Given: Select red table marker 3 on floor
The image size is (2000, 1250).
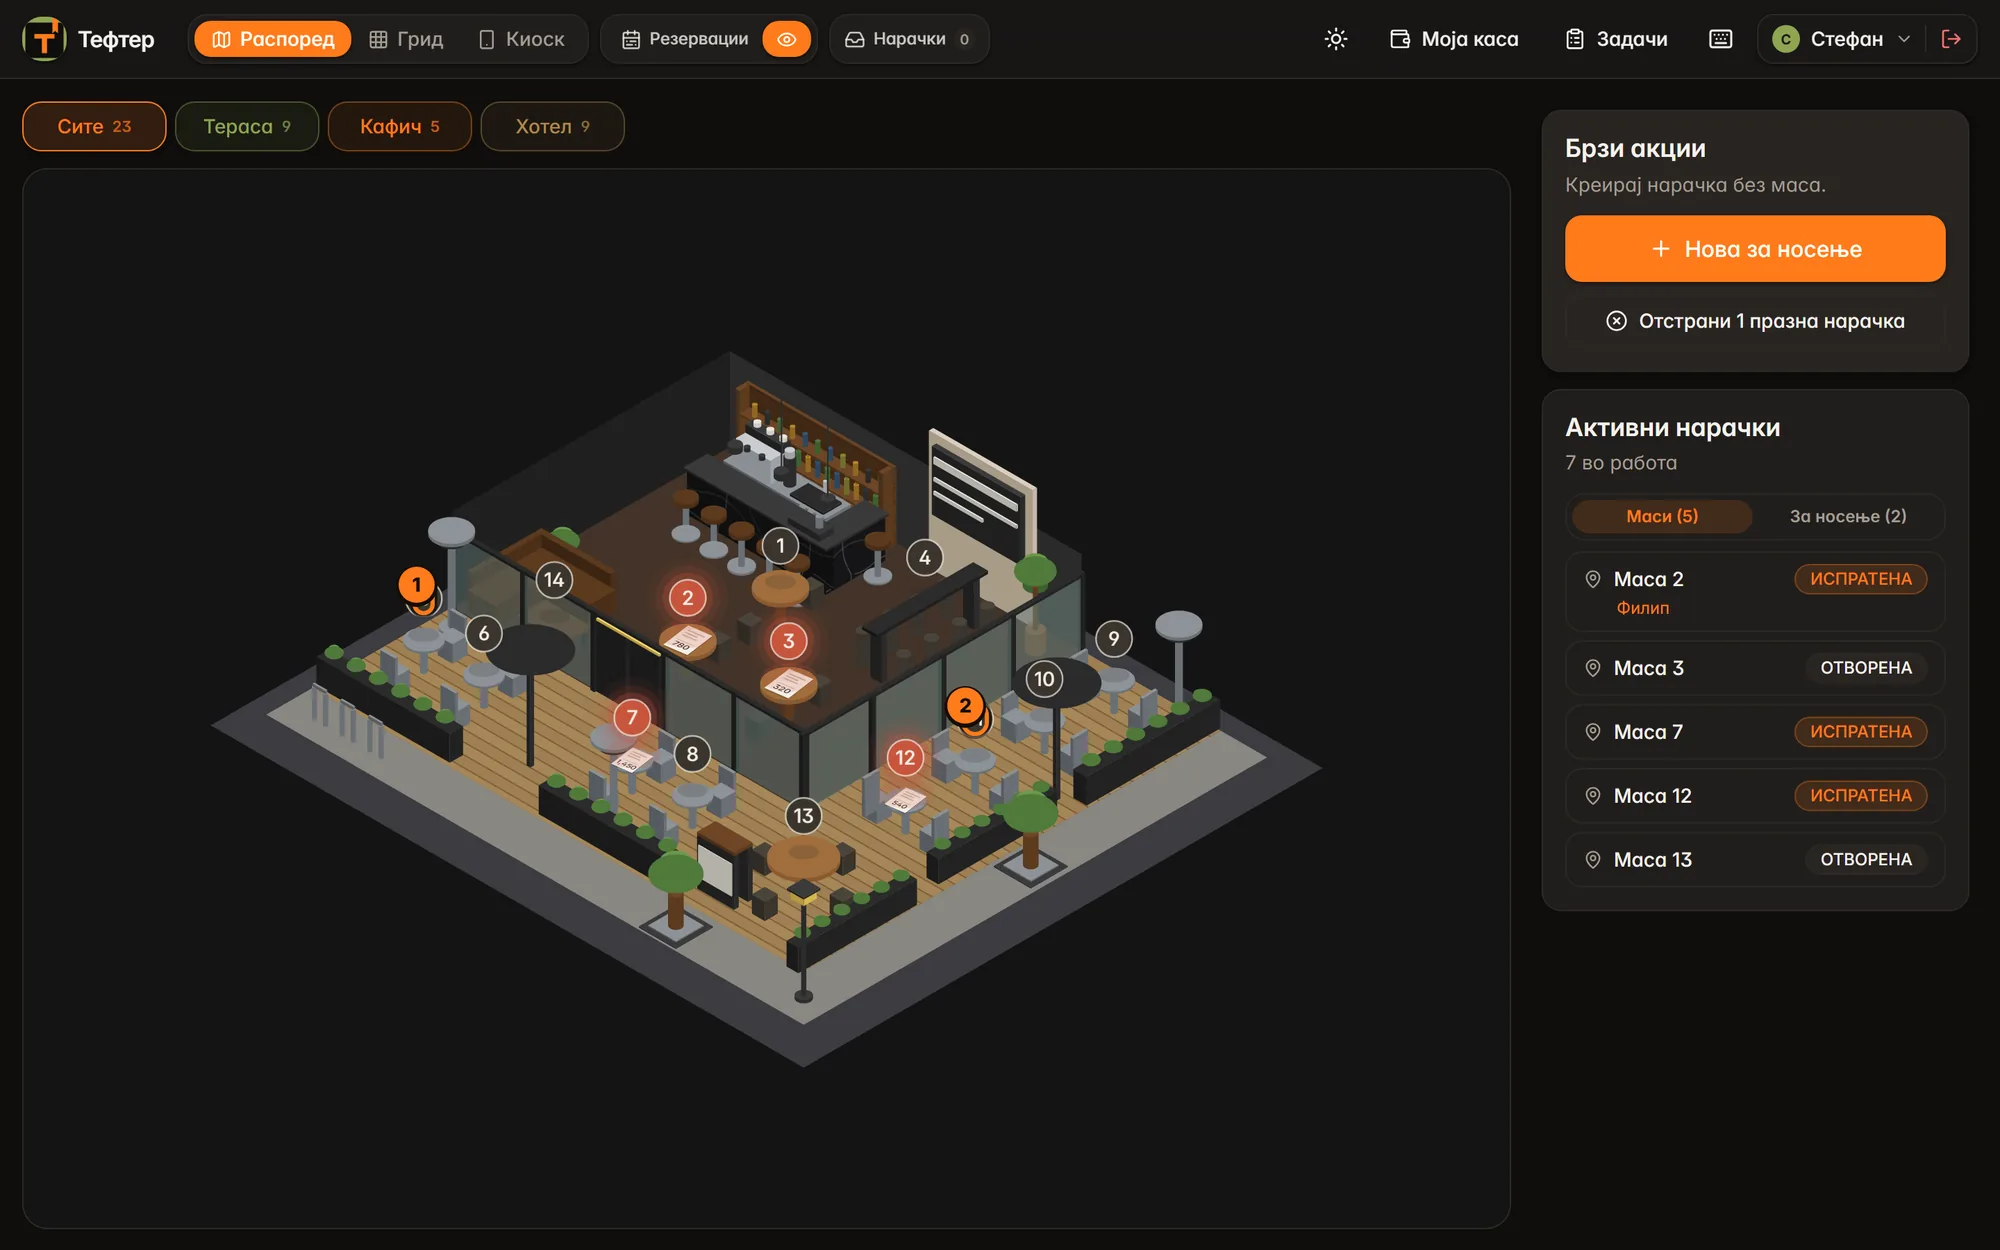Looking at the screenshot, I should click(x=788, y=641).
